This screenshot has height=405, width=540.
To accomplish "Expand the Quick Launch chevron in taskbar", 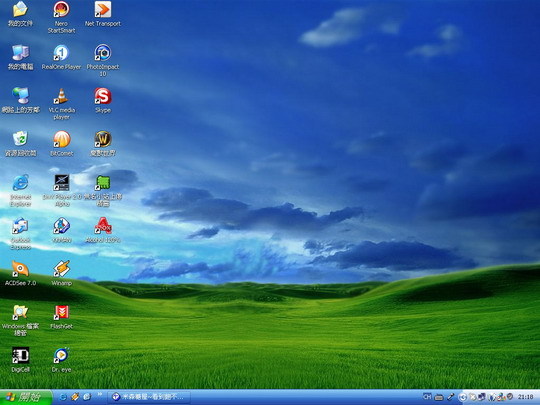I will click(x=100, y=394).
